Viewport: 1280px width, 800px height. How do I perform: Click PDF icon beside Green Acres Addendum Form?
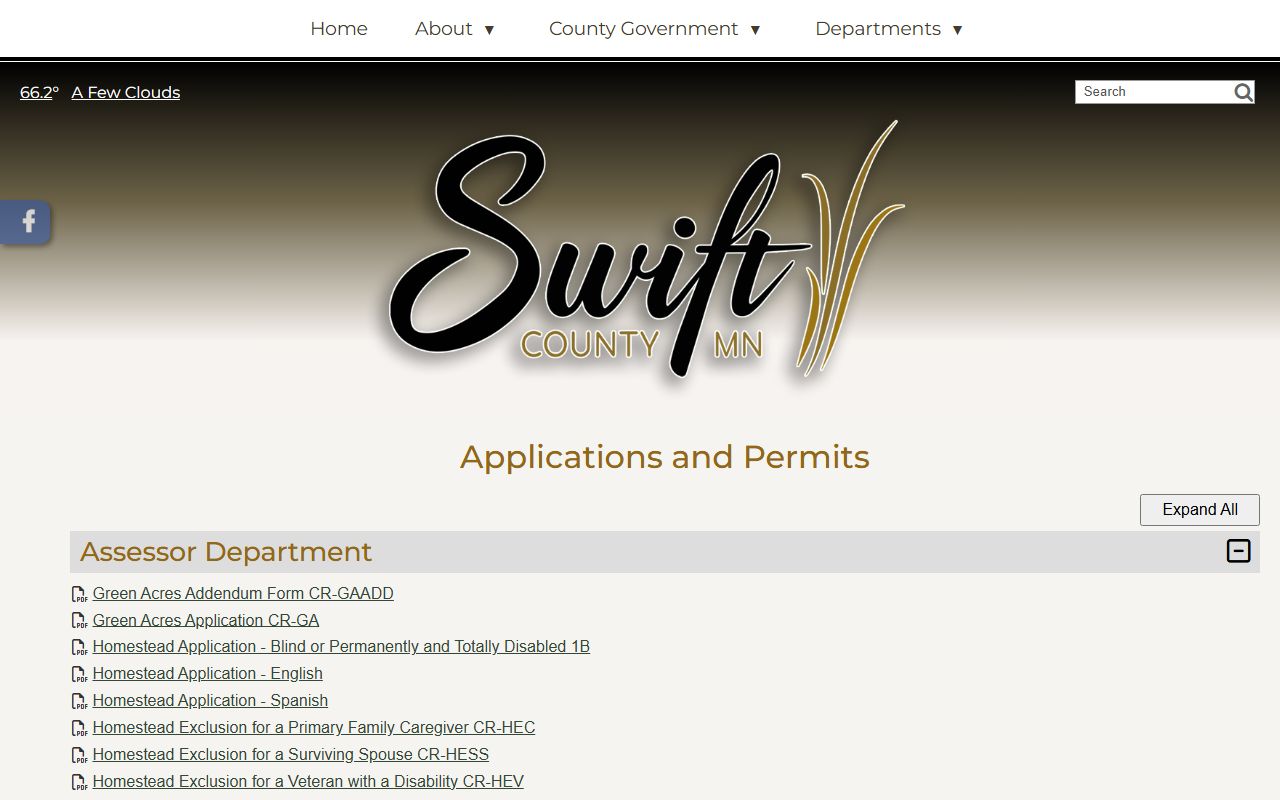[x=79, y=594]
